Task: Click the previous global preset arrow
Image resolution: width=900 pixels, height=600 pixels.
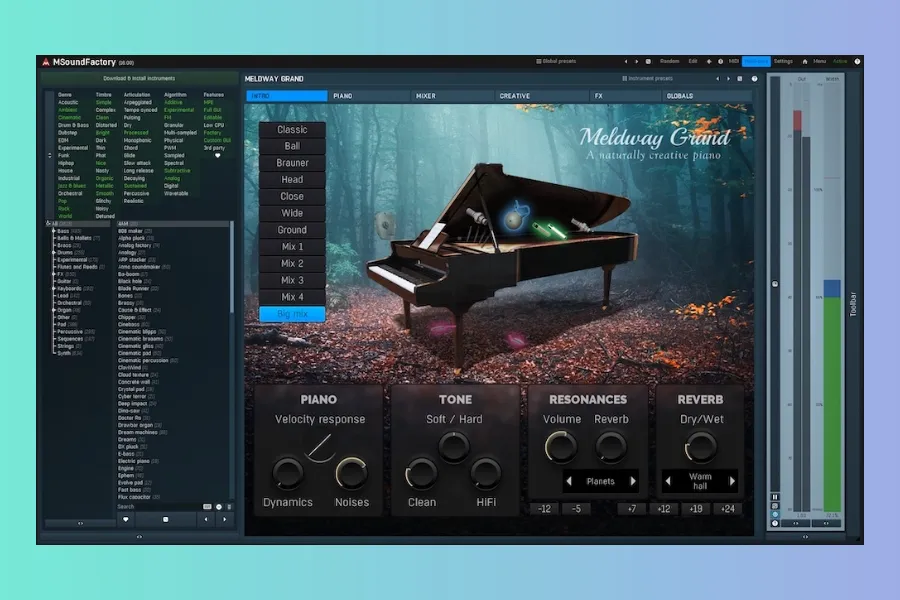Action: coord(626,61)
